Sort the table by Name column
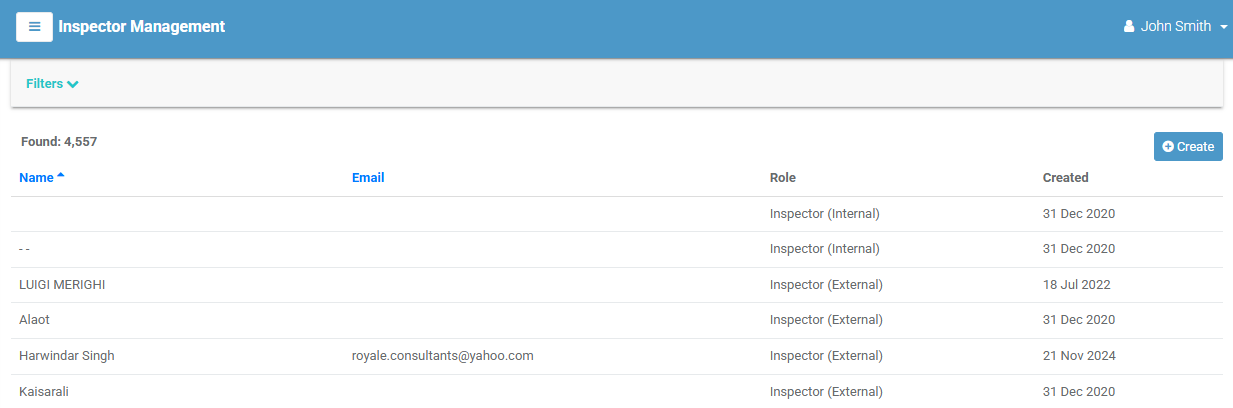The height and width of the screenshot is (408, 1233). click(x=41, y=178)
